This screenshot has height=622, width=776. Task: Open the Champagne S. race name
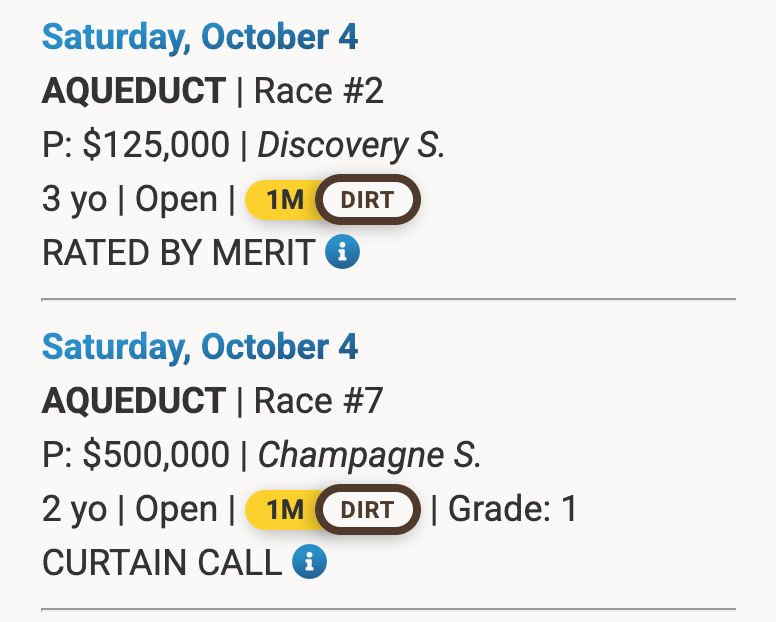(x=370, y=456)
